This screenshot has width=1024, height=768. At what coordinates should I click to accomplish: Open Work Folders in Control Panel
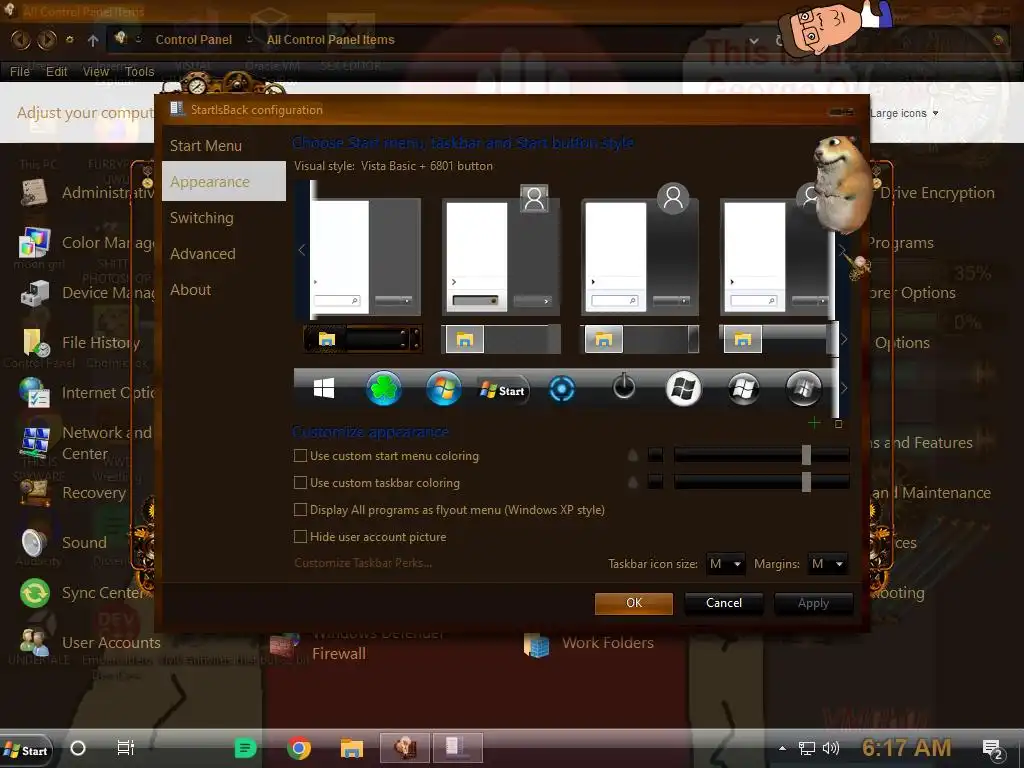pyautogui.click(x=588, y=644)
